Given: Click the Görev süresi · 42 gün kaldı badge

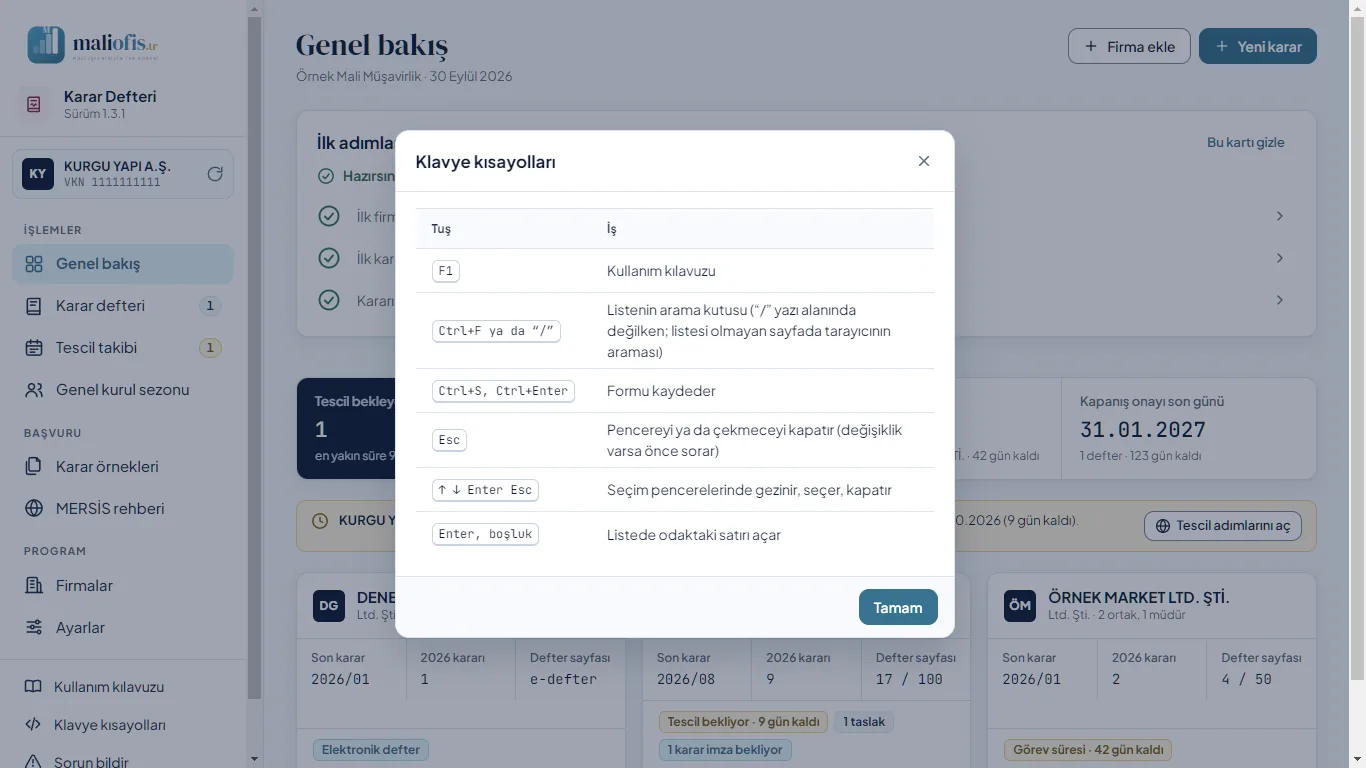Looking at the screenshot, I should point(1088,750).
